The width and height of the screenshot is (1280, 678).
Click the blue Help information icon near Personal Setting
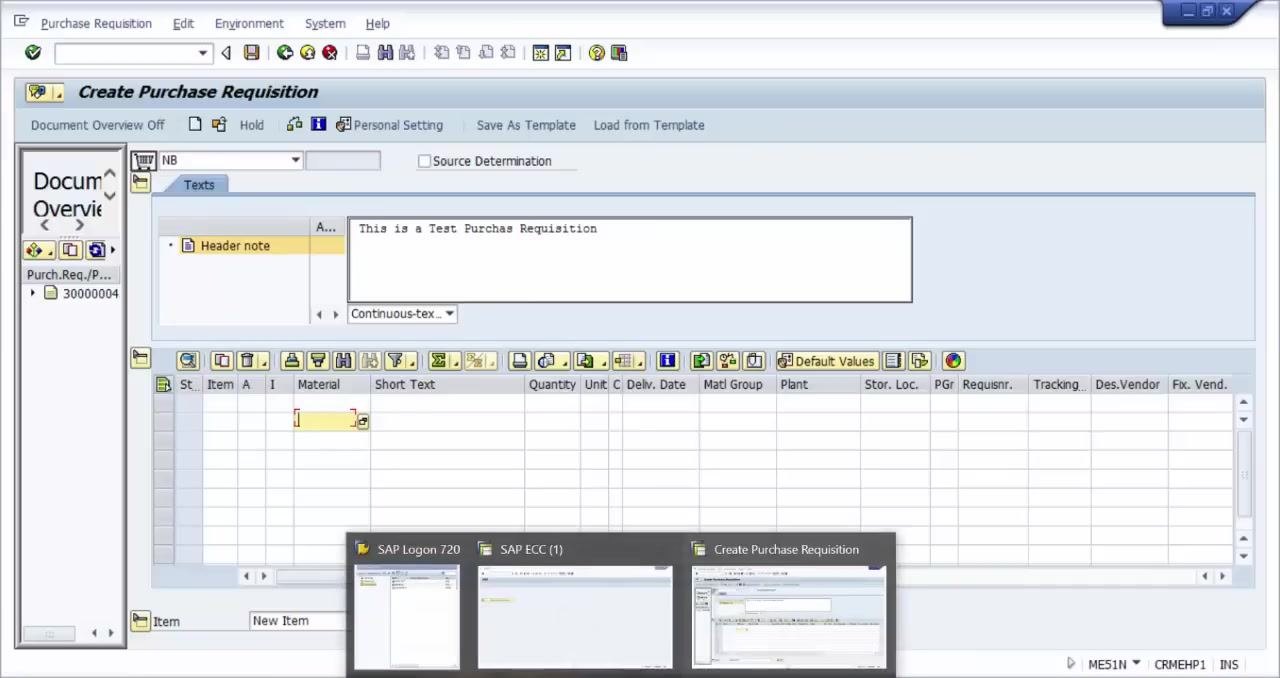point(318,125)
